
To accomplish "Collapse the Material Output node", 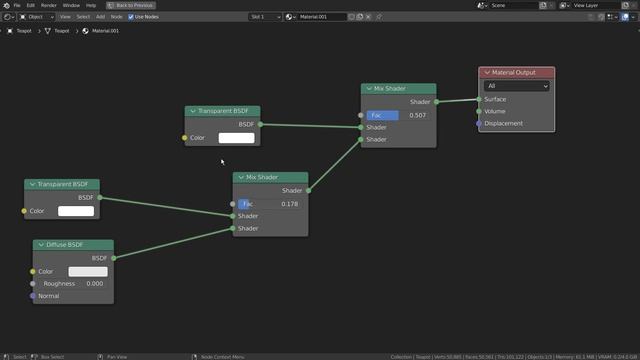I will 487,73.
